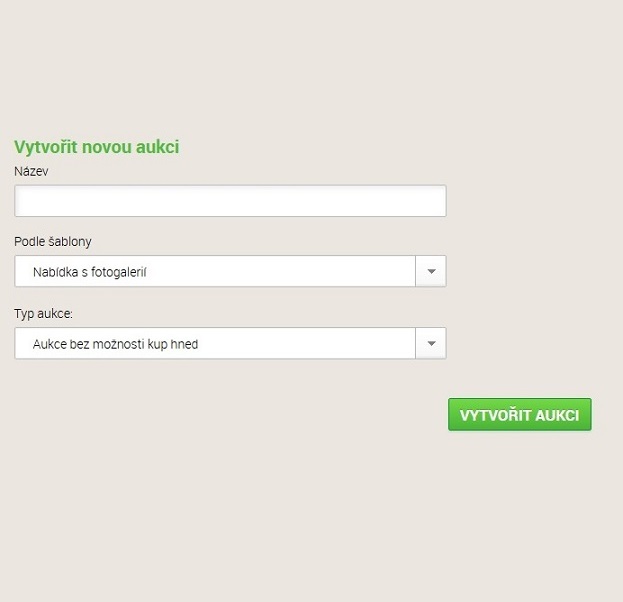
Task: Click the Název field label
Action: [x=31, y=171]
